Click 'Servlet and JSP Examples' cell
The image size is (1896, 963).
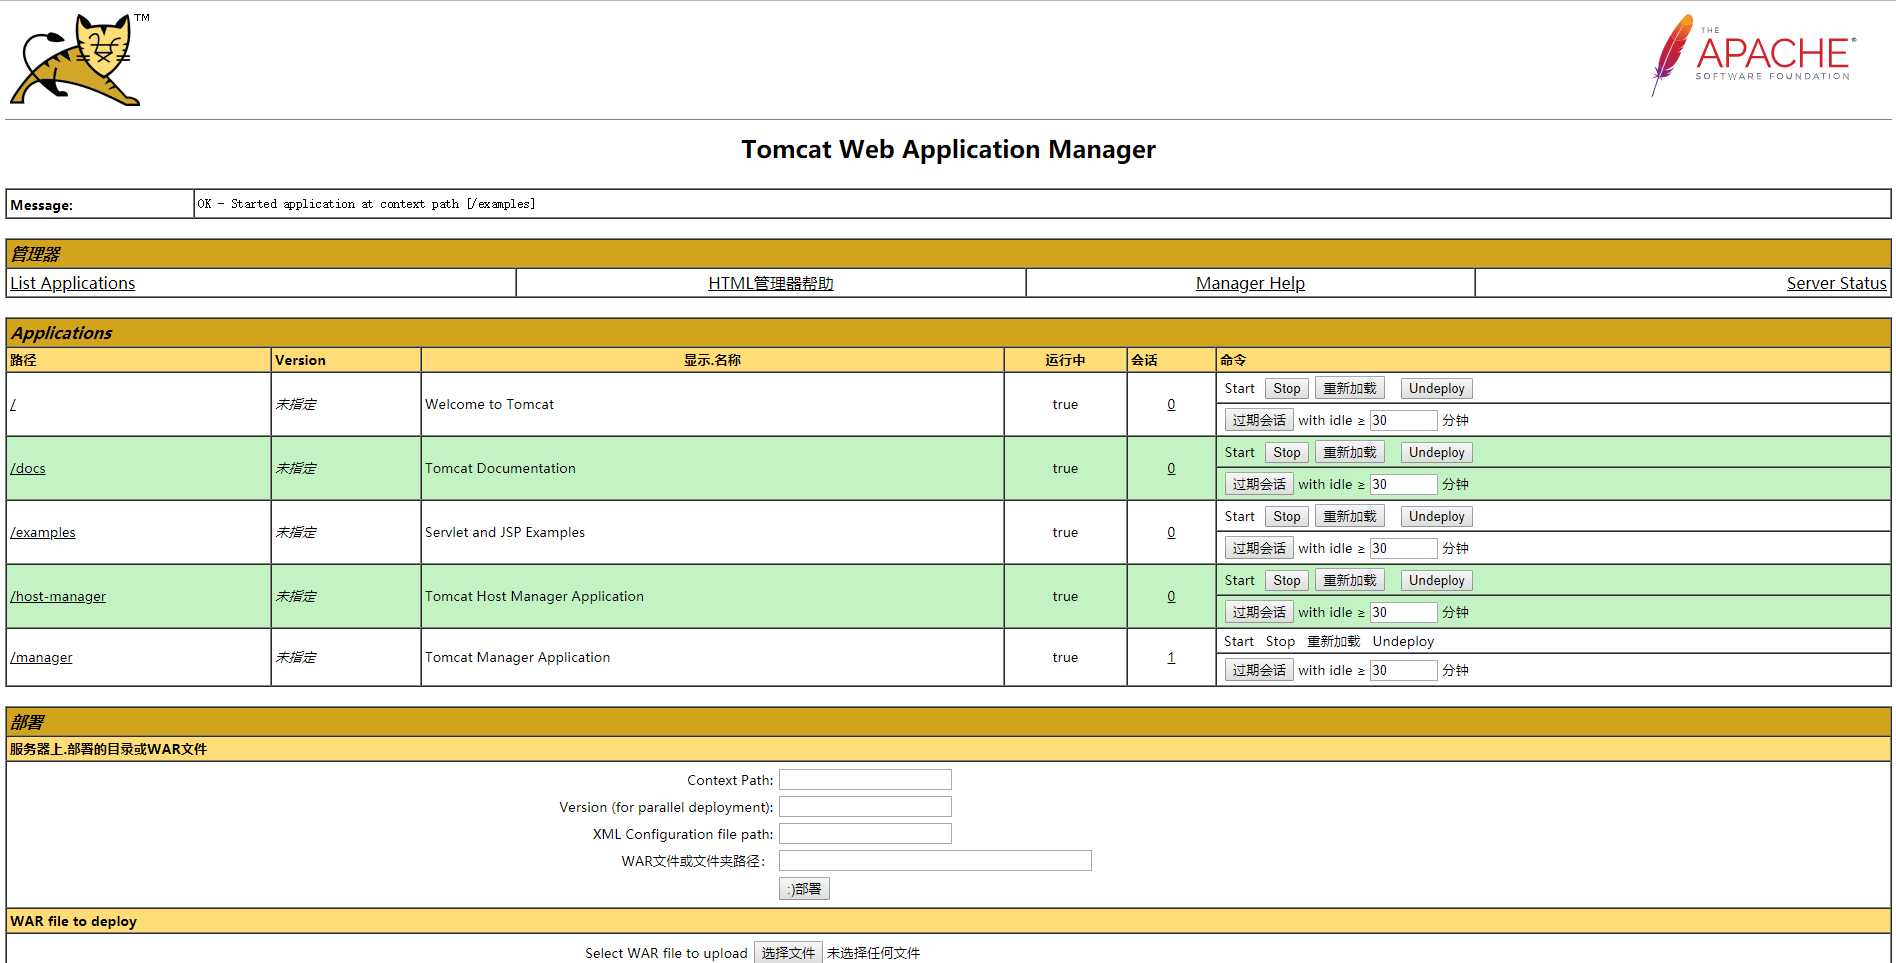(712, 532)
